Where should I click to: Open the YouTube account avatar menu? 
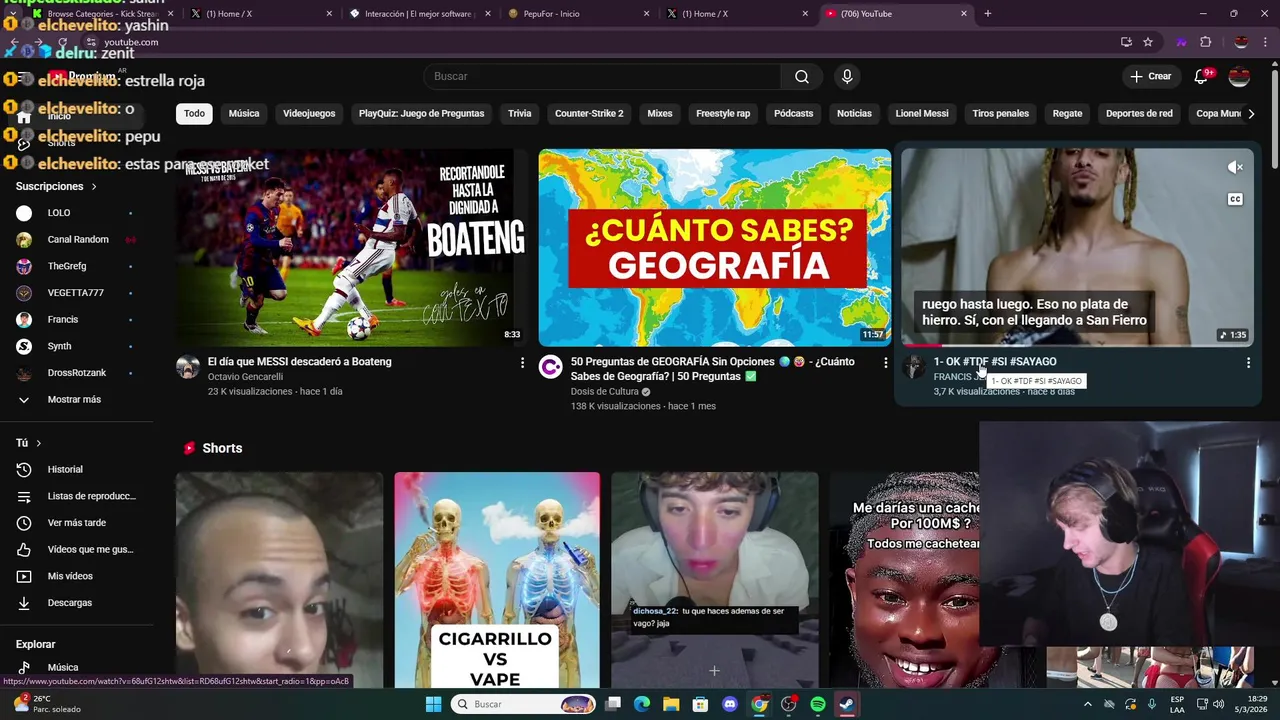point(1239,77)
